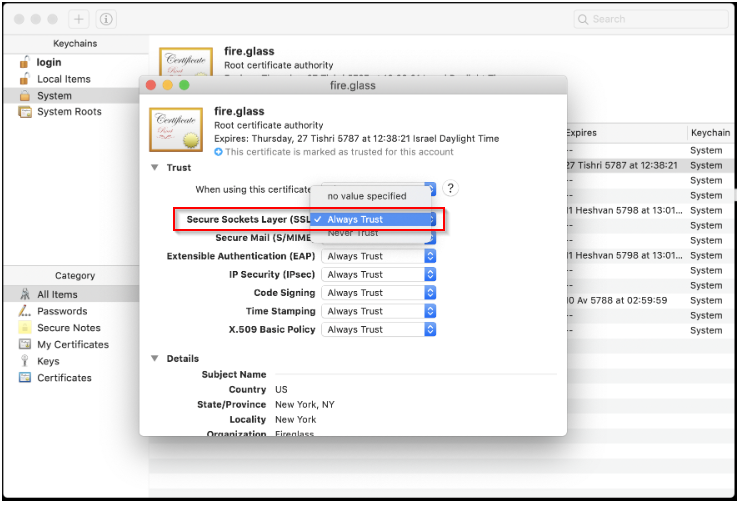Open the X.509 Basic Policy dropdown
742x508 pixels.
tap(379, 329)
